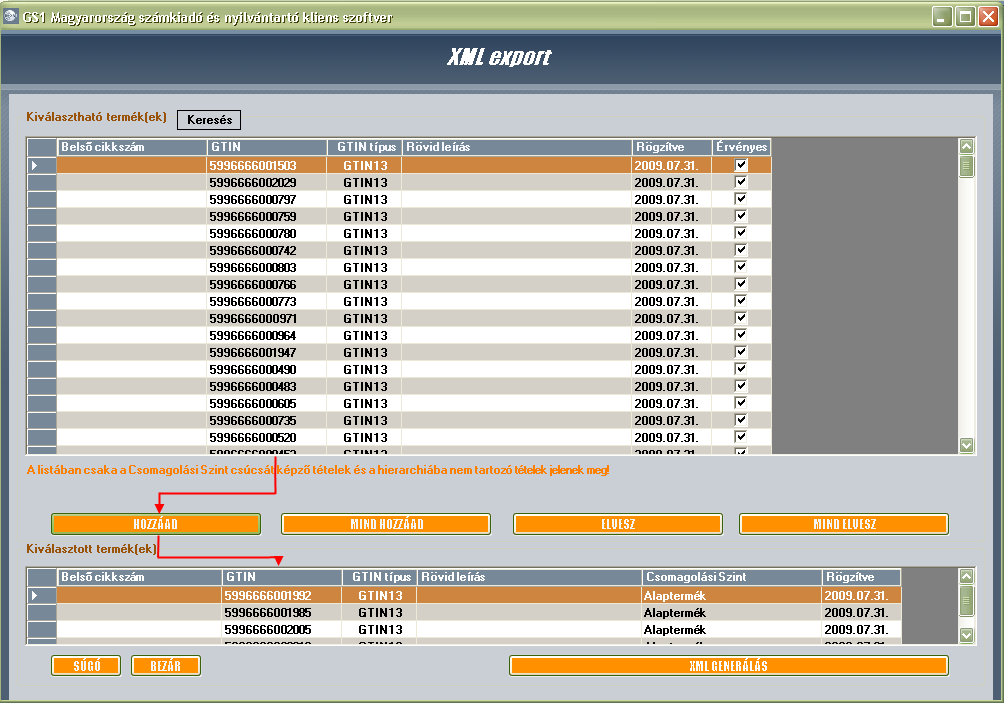Open help with the SÚGÓ button

tap(86, 666)
